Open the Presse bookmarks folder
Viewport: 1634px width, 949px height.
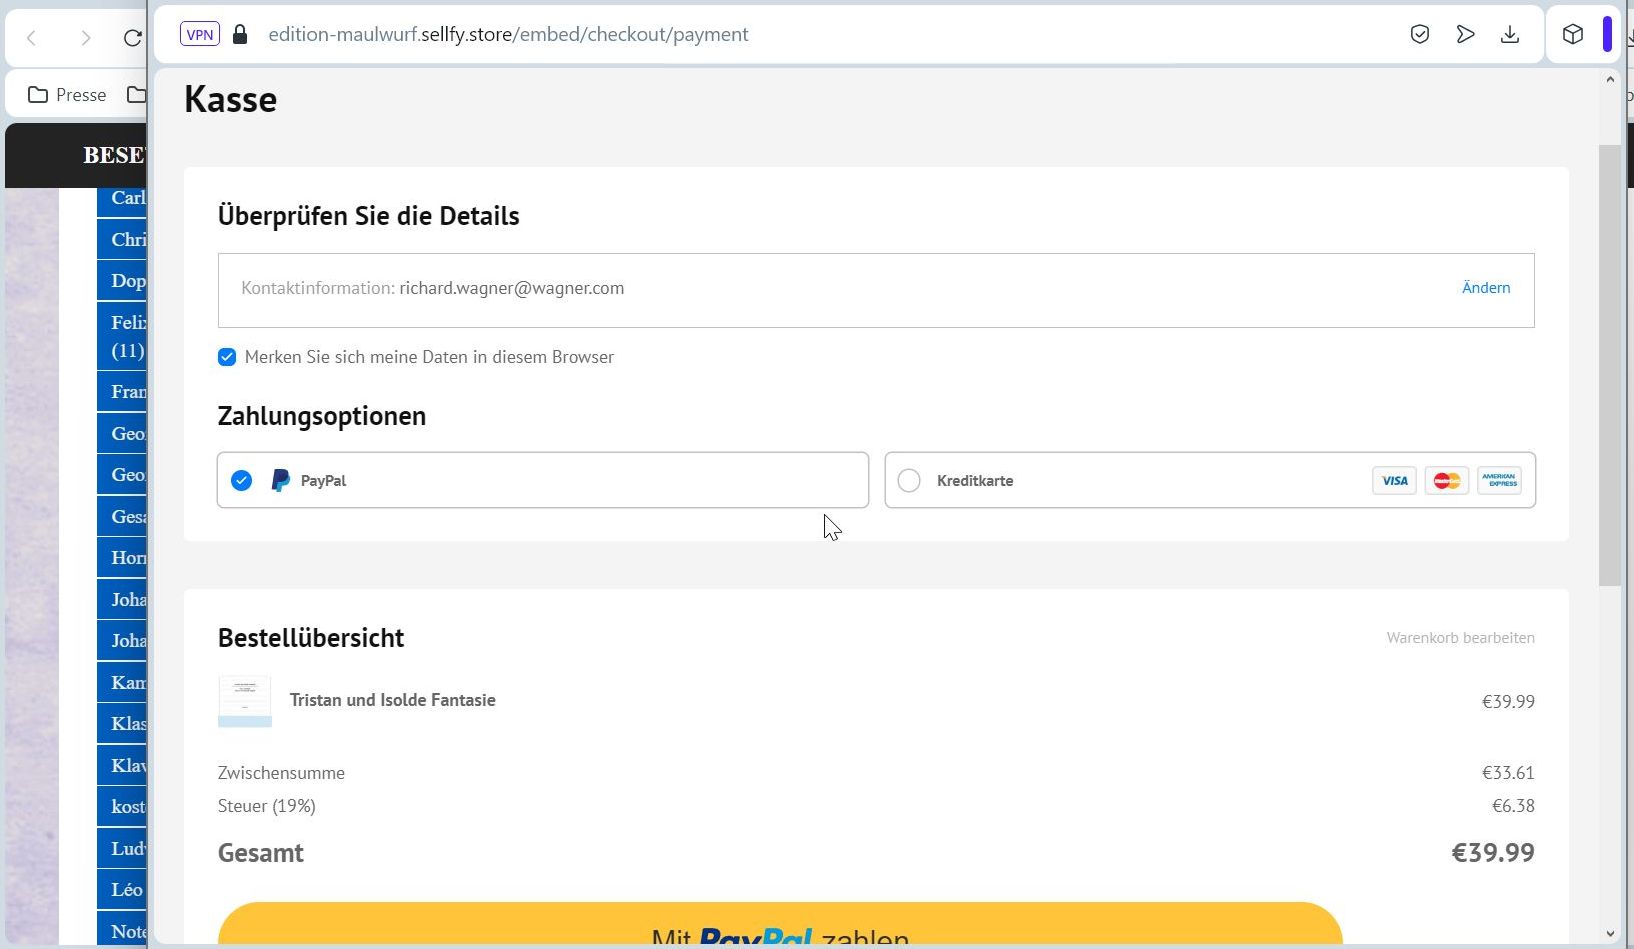(68, 95)
